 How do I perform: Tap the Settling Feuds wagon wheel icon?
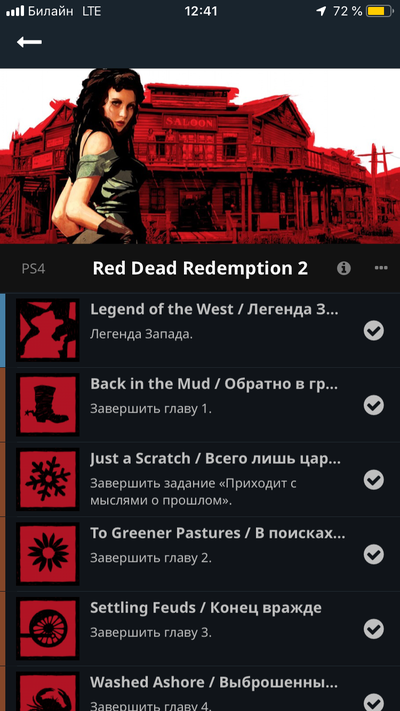[x=48, y=628]
